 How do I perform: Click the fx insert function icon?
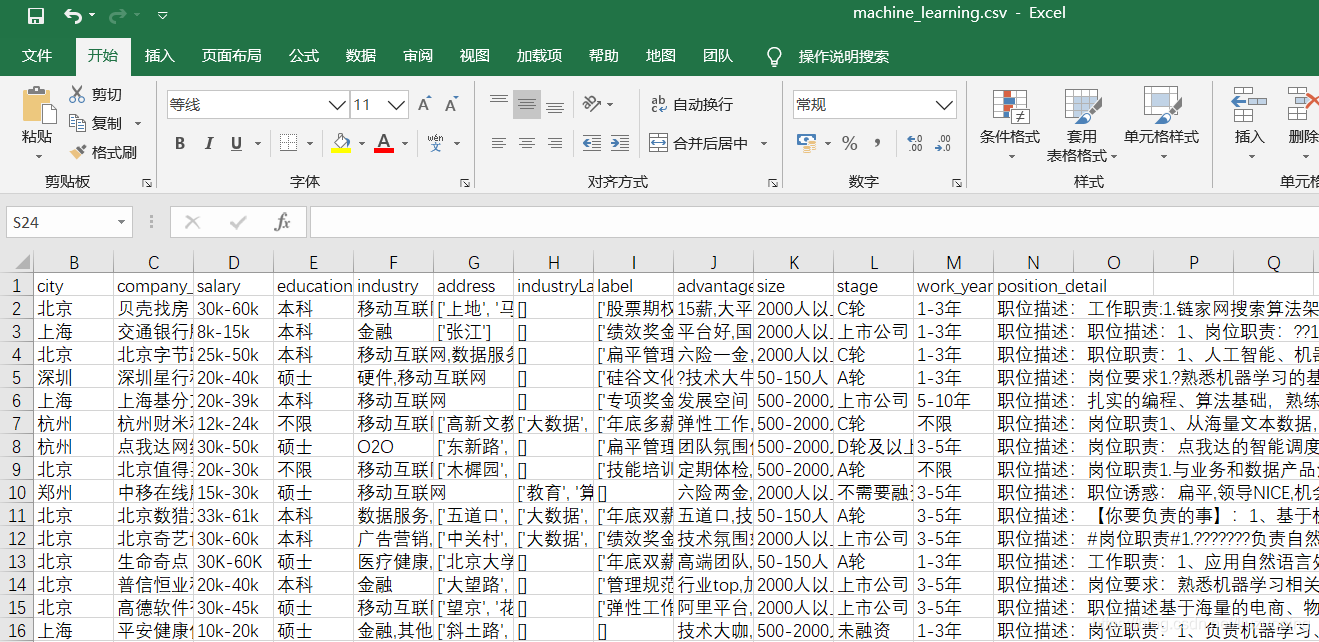tap(283, 222)
